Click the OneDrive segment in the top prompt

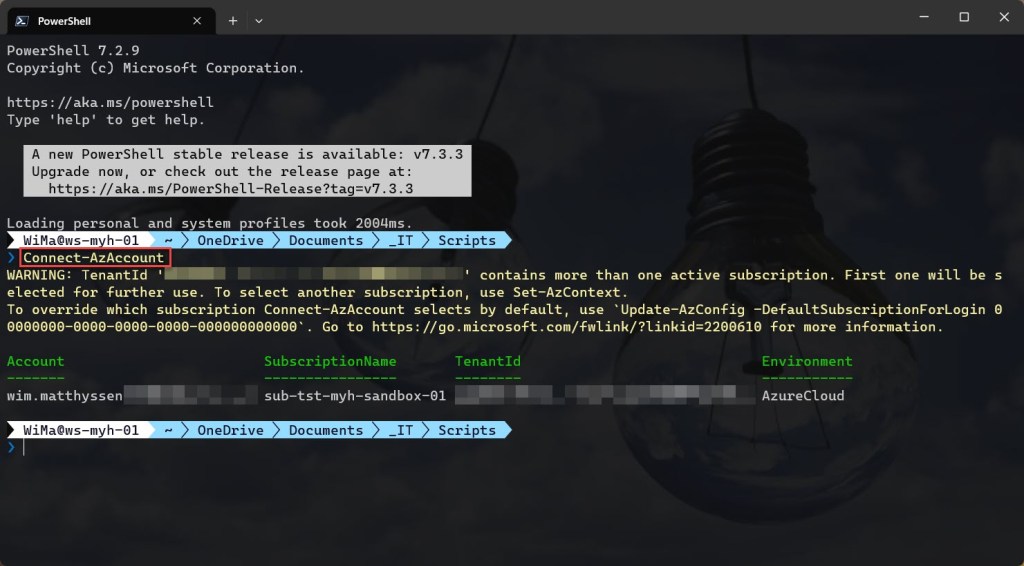230,240
